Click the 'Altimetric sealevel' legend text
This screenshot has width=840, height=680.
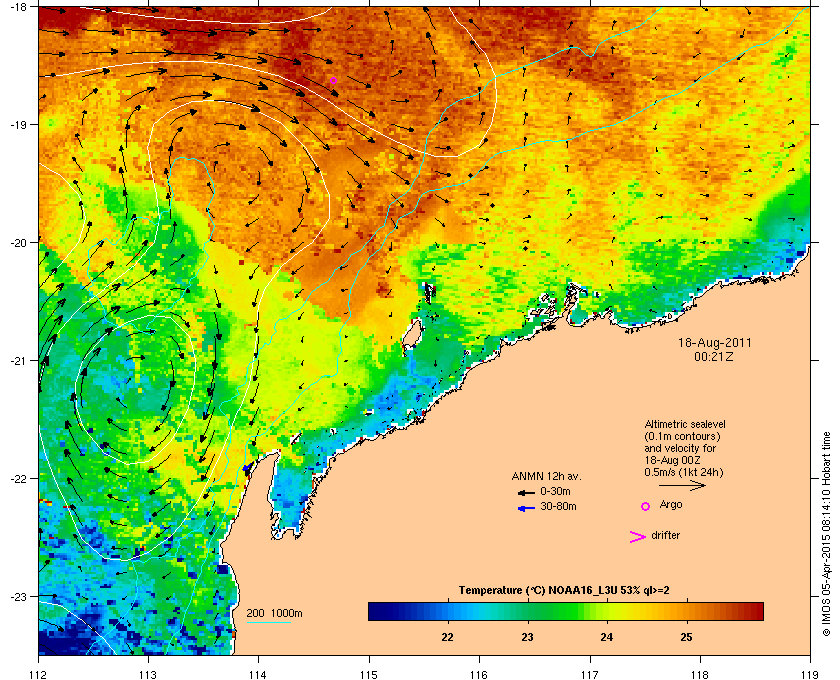point(685,424)
